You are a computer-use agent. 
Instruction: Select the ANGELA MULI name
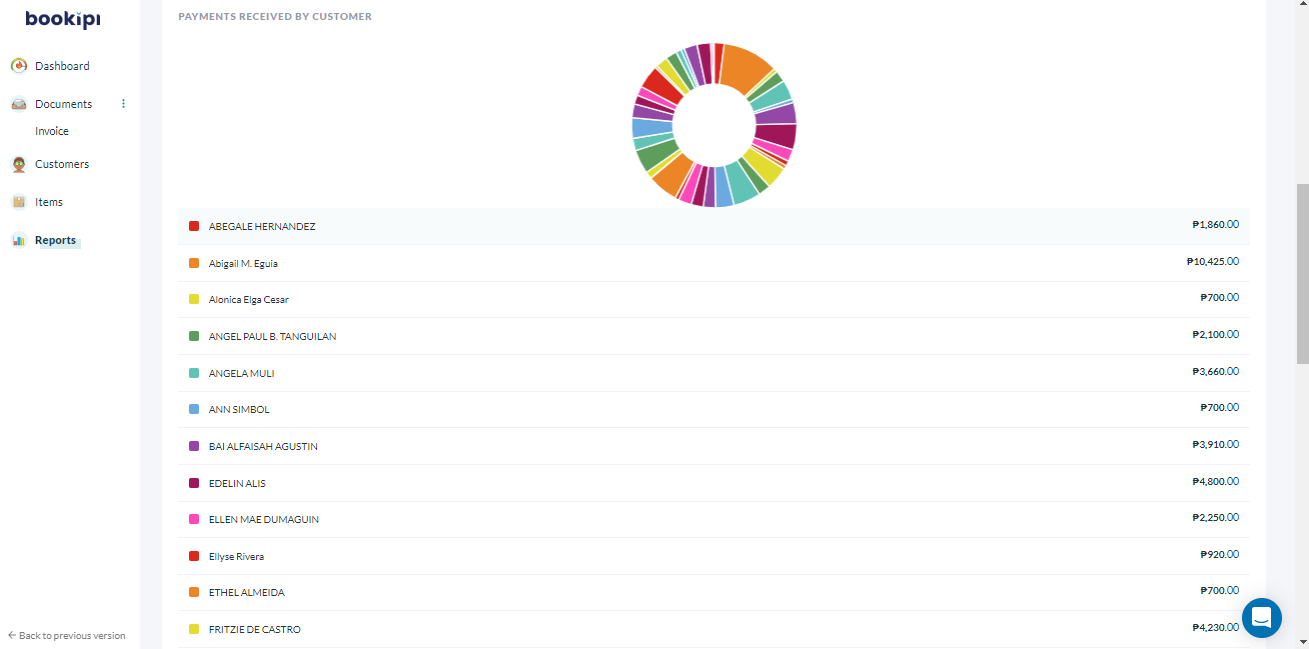[241, 374]
